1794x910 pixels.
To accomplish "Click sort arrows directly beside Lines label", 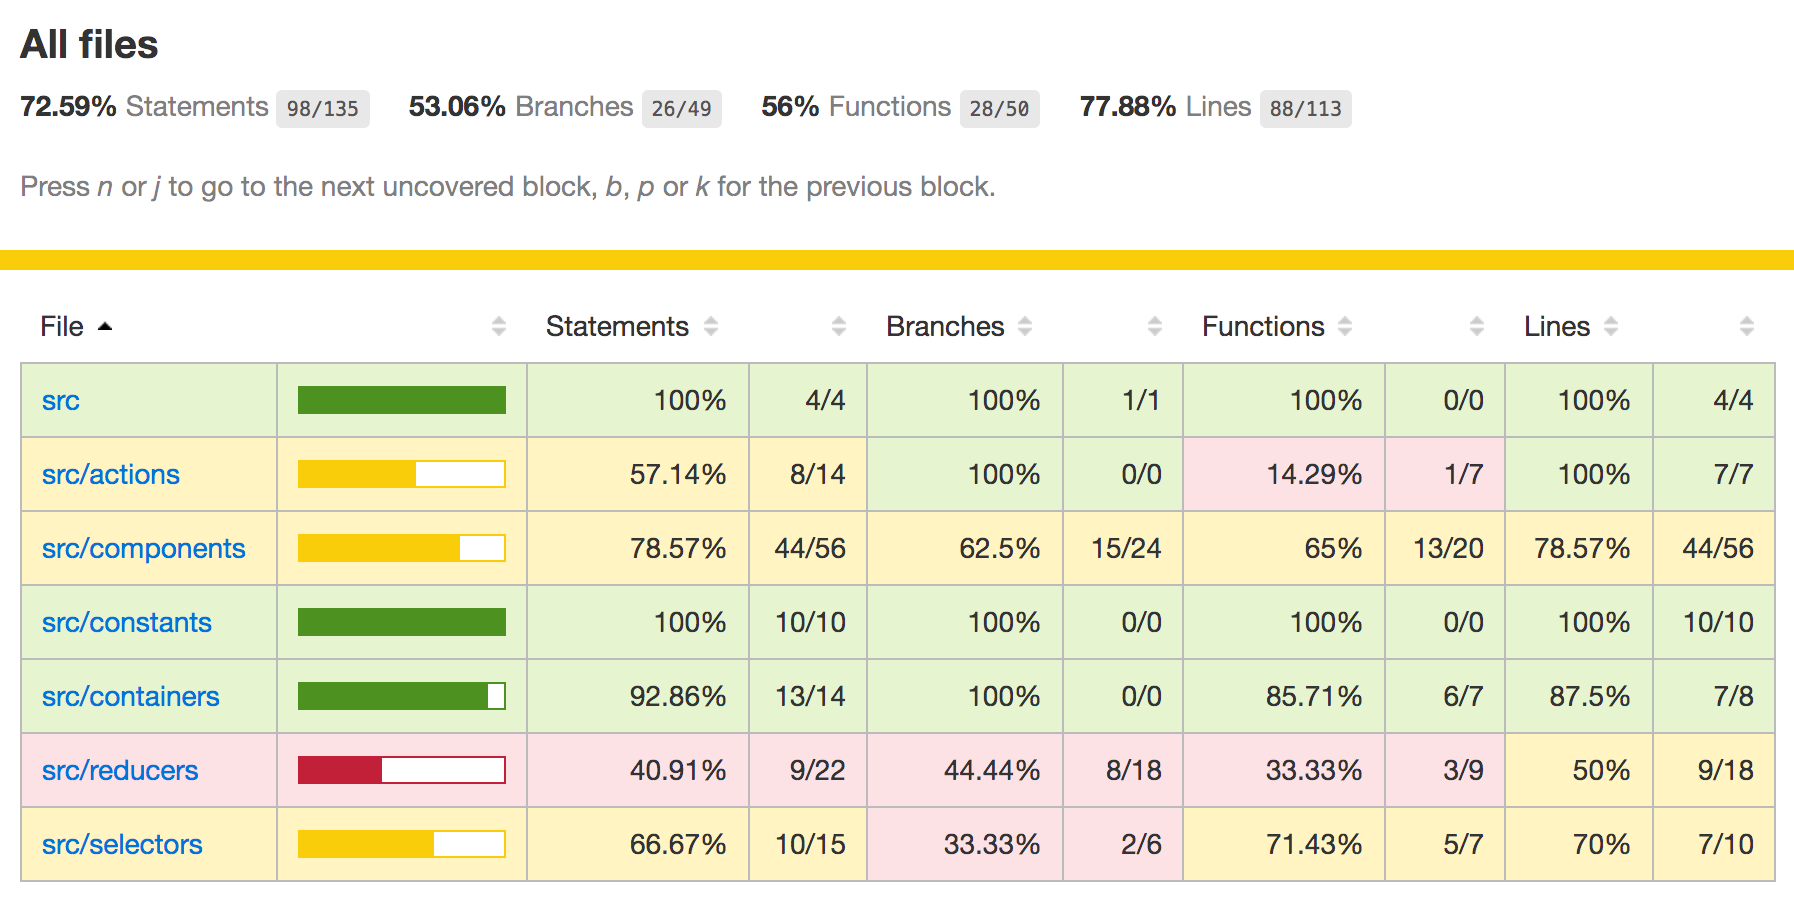I will point(1611,326).
